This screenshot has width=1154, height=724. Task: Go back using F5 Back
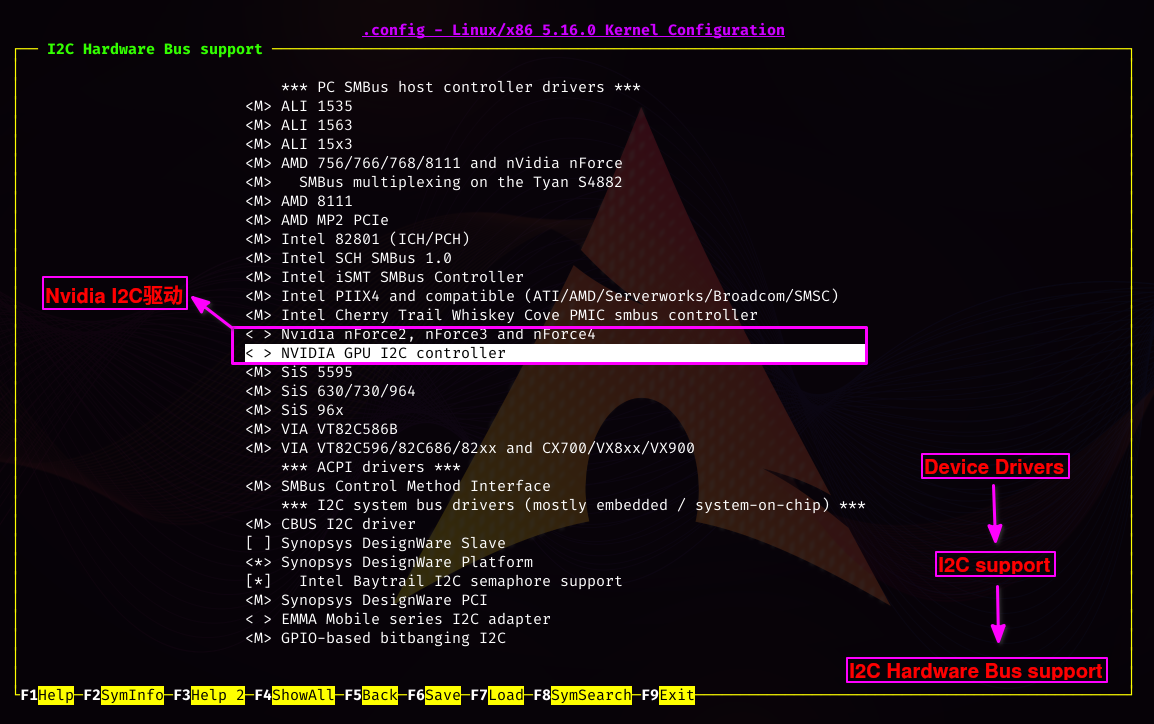click(x=370, y=695)
